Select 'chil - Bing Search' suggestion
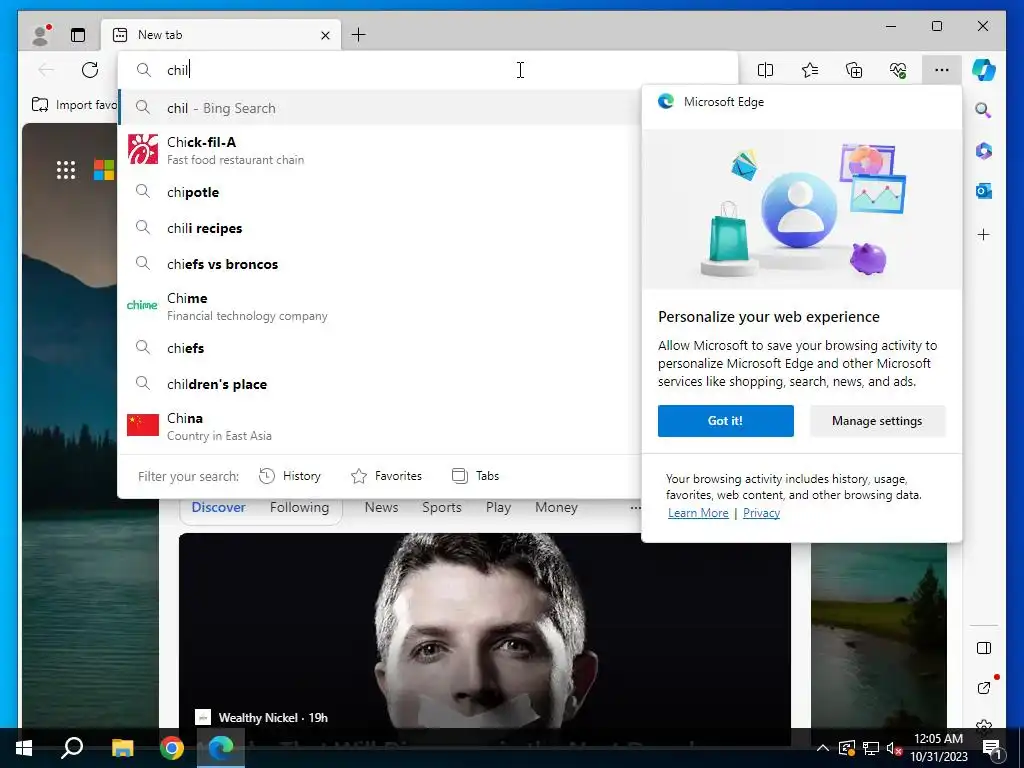Screen dimensions: 1024x768 pos(379,108)
